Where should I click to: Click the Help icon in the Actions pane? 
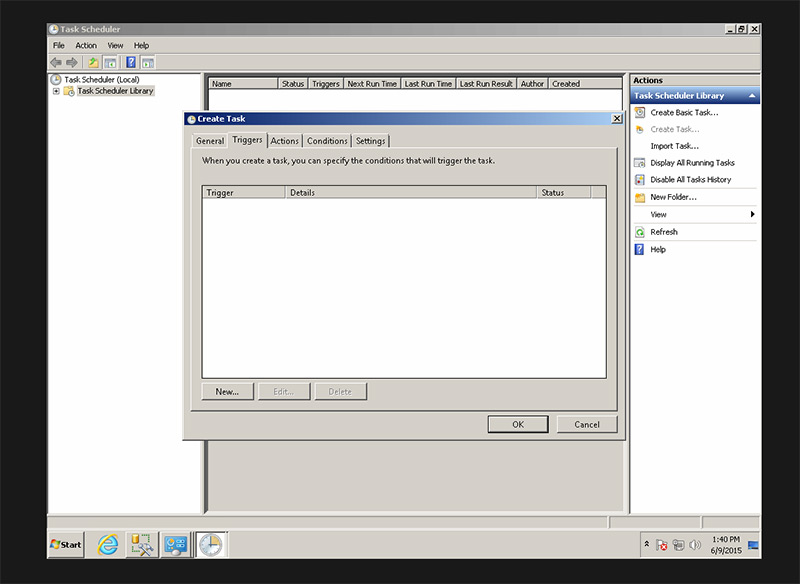tap(640, 249)
